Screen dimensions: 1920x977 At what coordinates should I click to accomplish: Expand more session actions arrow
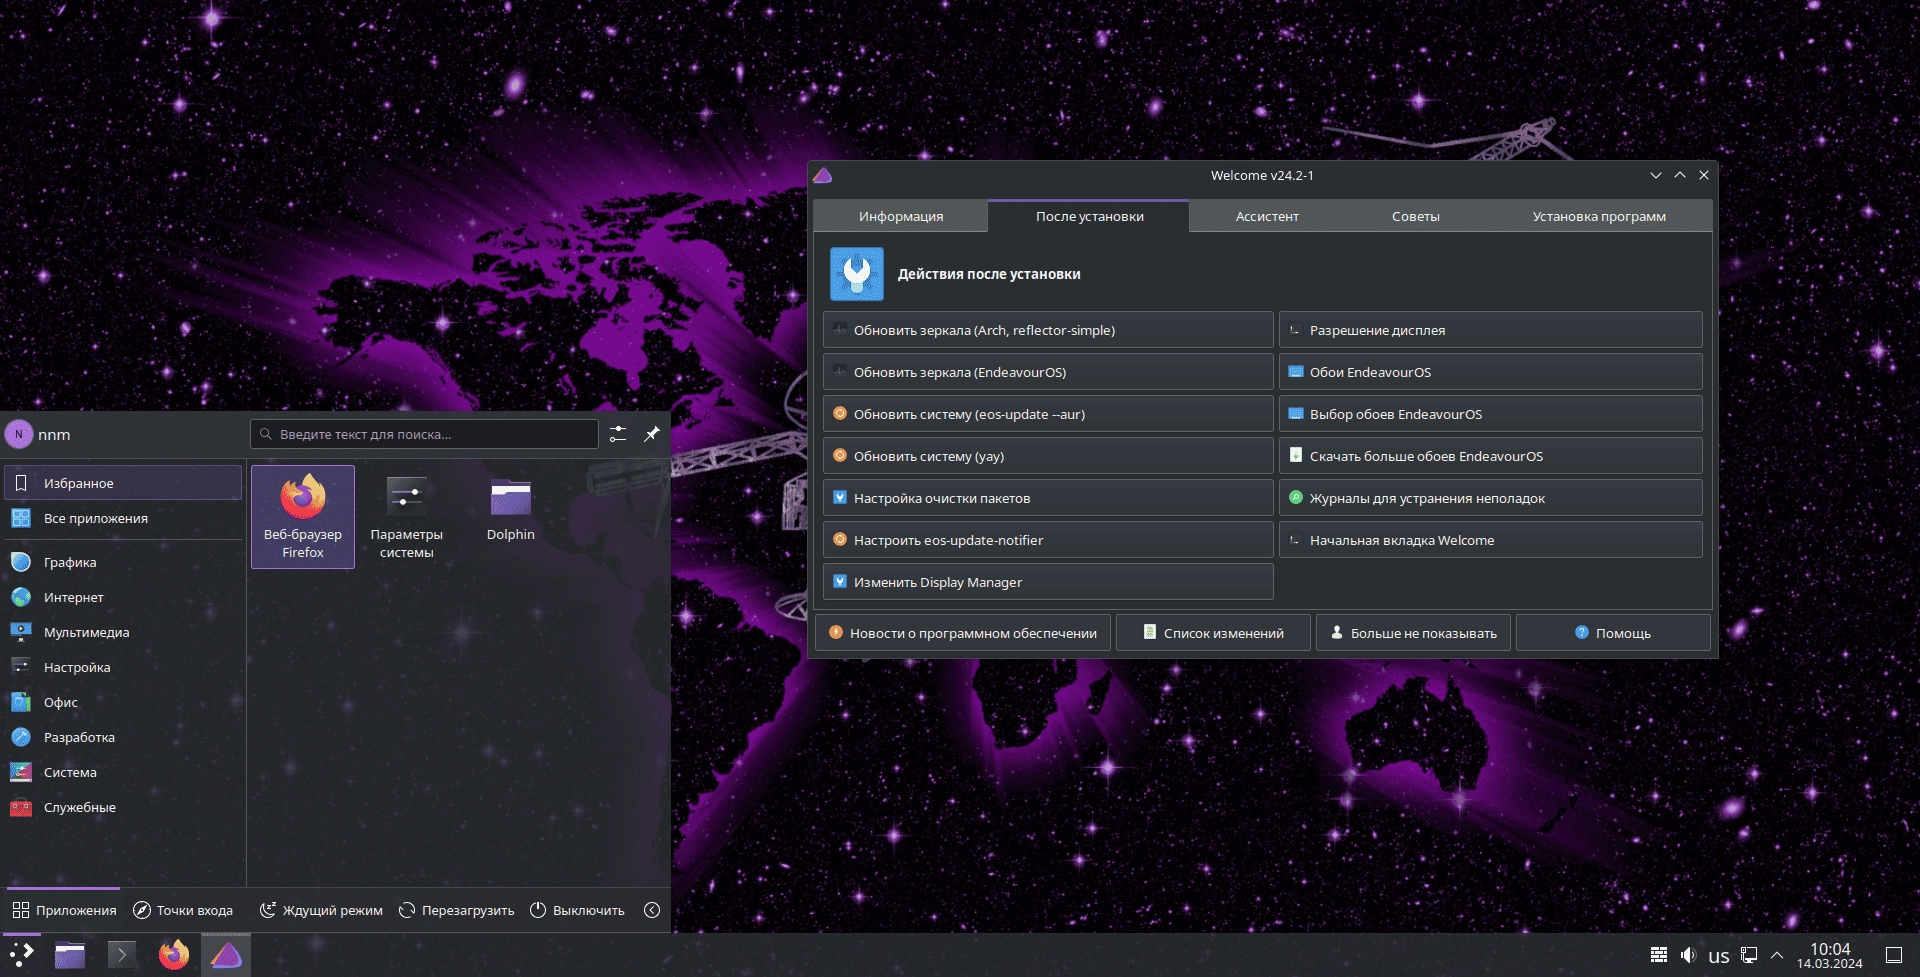(652, 910)
